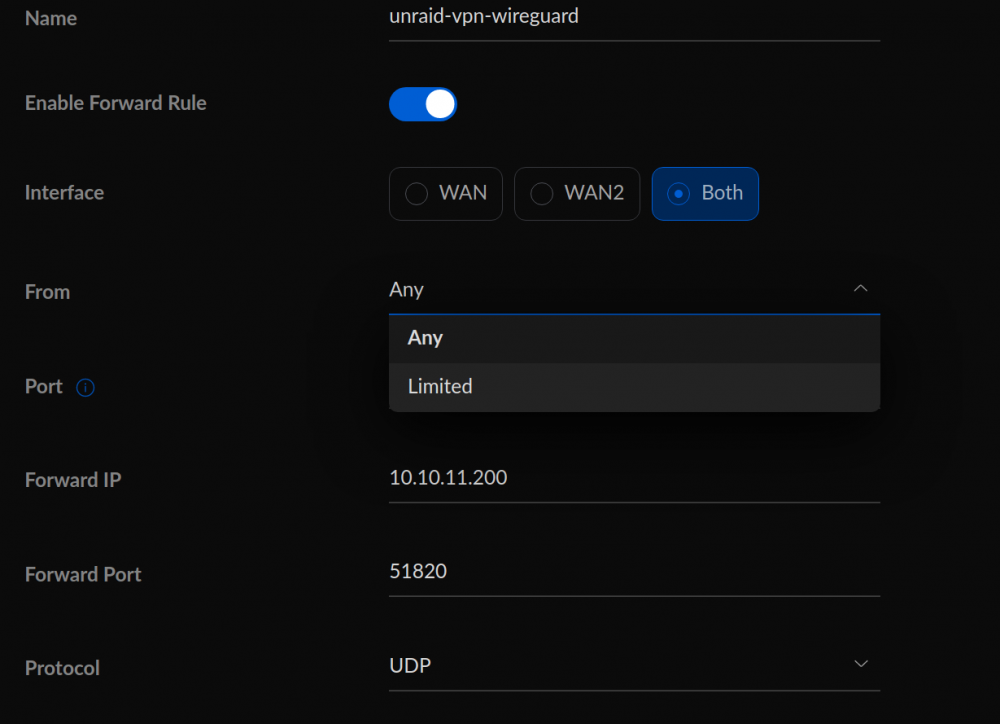
Task: Choose Limited from the From list
Action: (635, 387)
